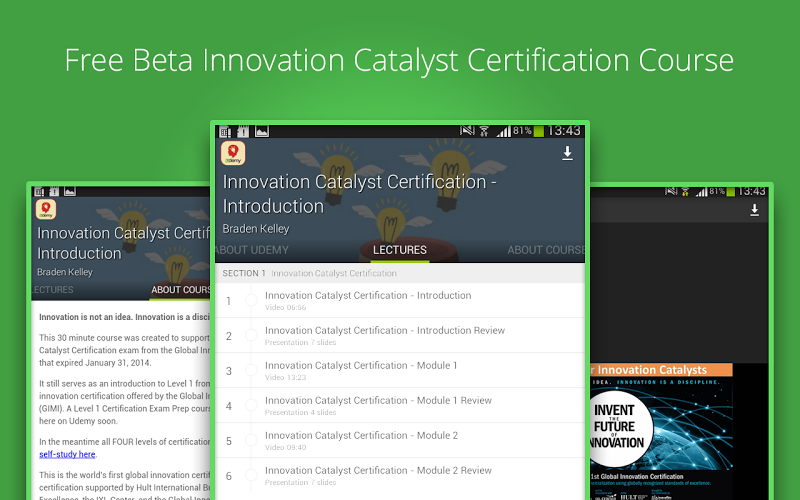Viewport: 800px width, 500px height.
Task: Mark lecture 5 progress circle
Action: tap(251, 441)
